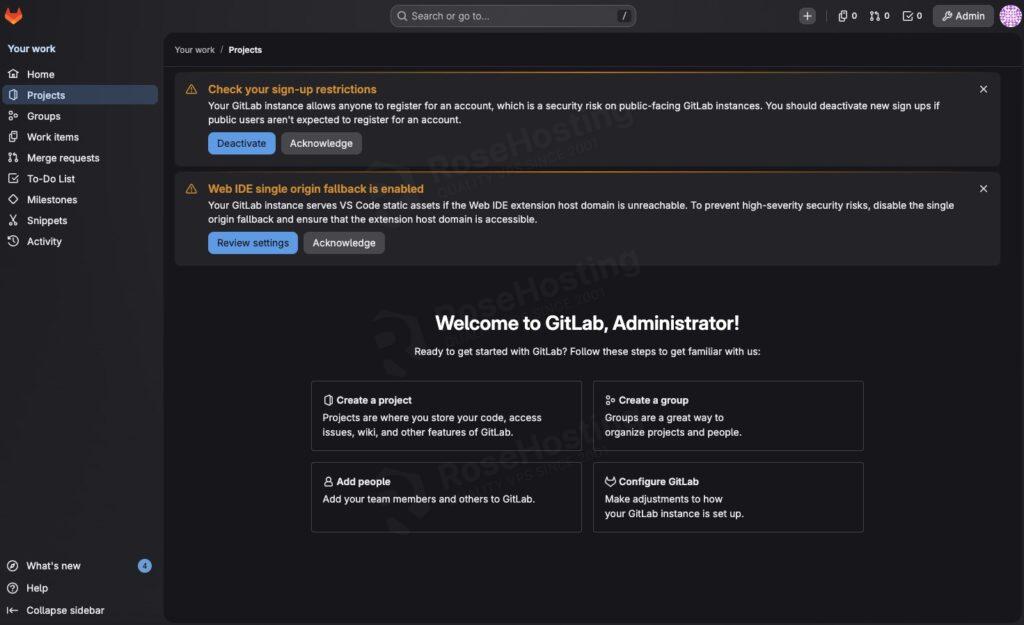Open the Configure GitLab card
Viewport: 1024px width, 625px height.
(x=728, y=497)
